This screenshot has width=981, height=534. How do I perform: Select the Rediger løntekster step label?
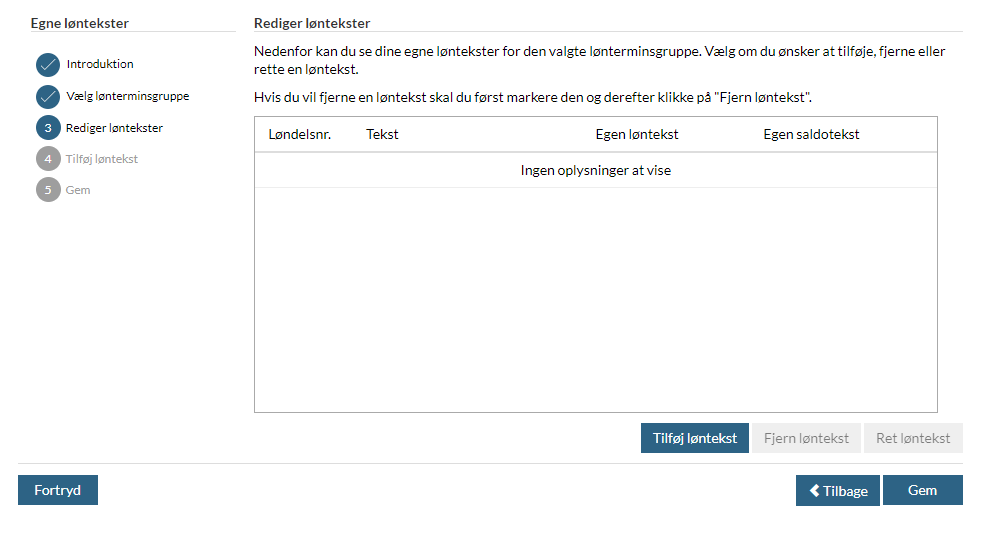click(114, 128)
